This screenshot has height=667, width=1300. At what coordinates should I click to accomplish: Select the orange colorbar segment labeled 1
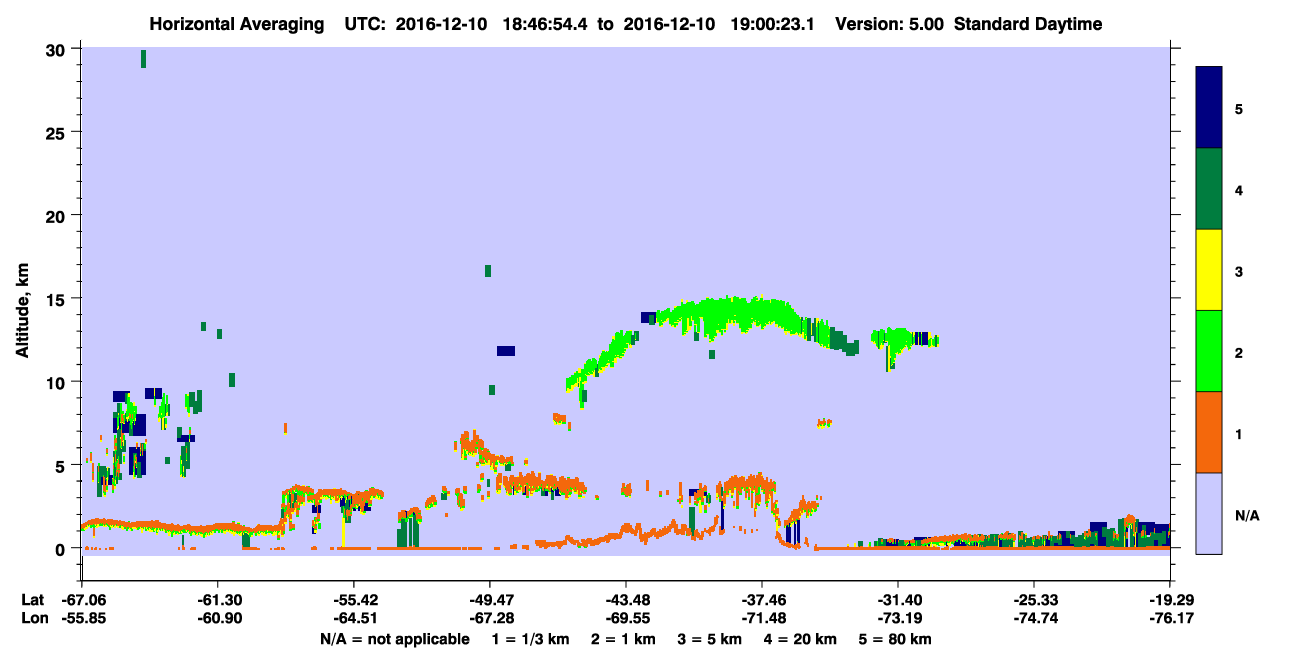1209,432
